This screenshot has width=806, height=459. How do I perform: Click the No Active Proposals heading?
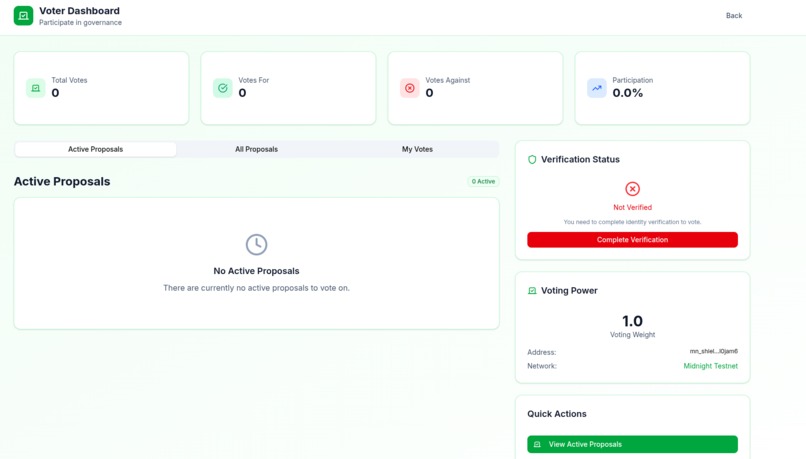257,271
